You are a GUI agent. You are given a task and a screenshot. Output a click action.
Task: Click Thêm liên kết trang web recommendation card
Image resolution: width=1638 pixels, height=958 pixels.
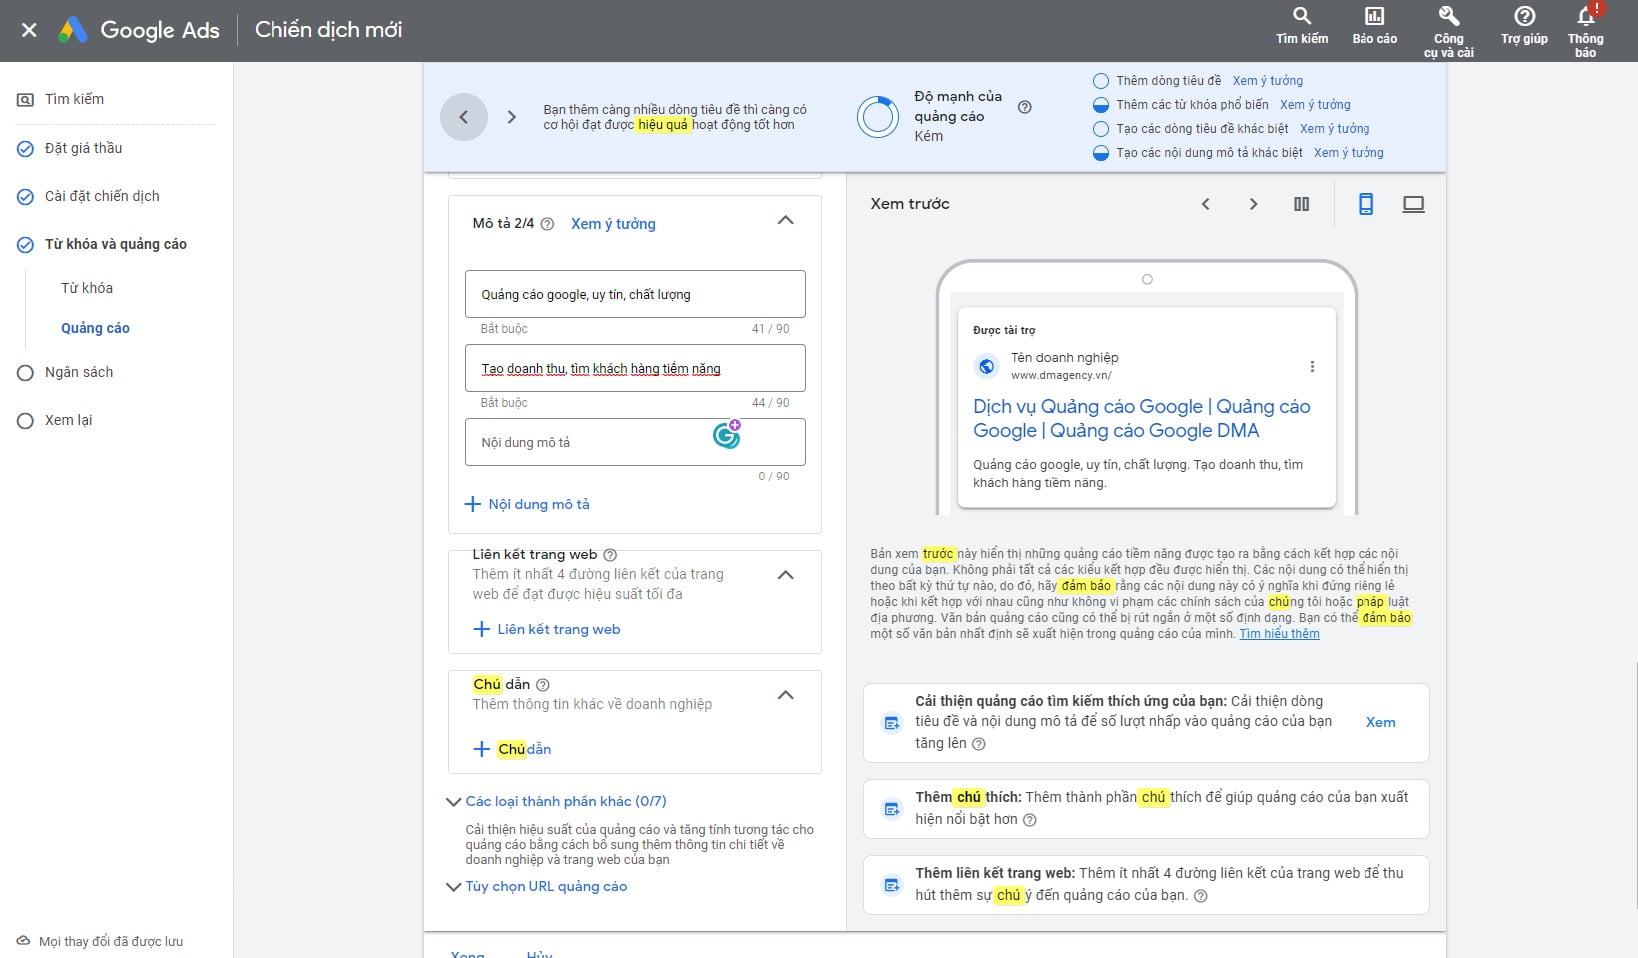click(x=1146, y=884)
